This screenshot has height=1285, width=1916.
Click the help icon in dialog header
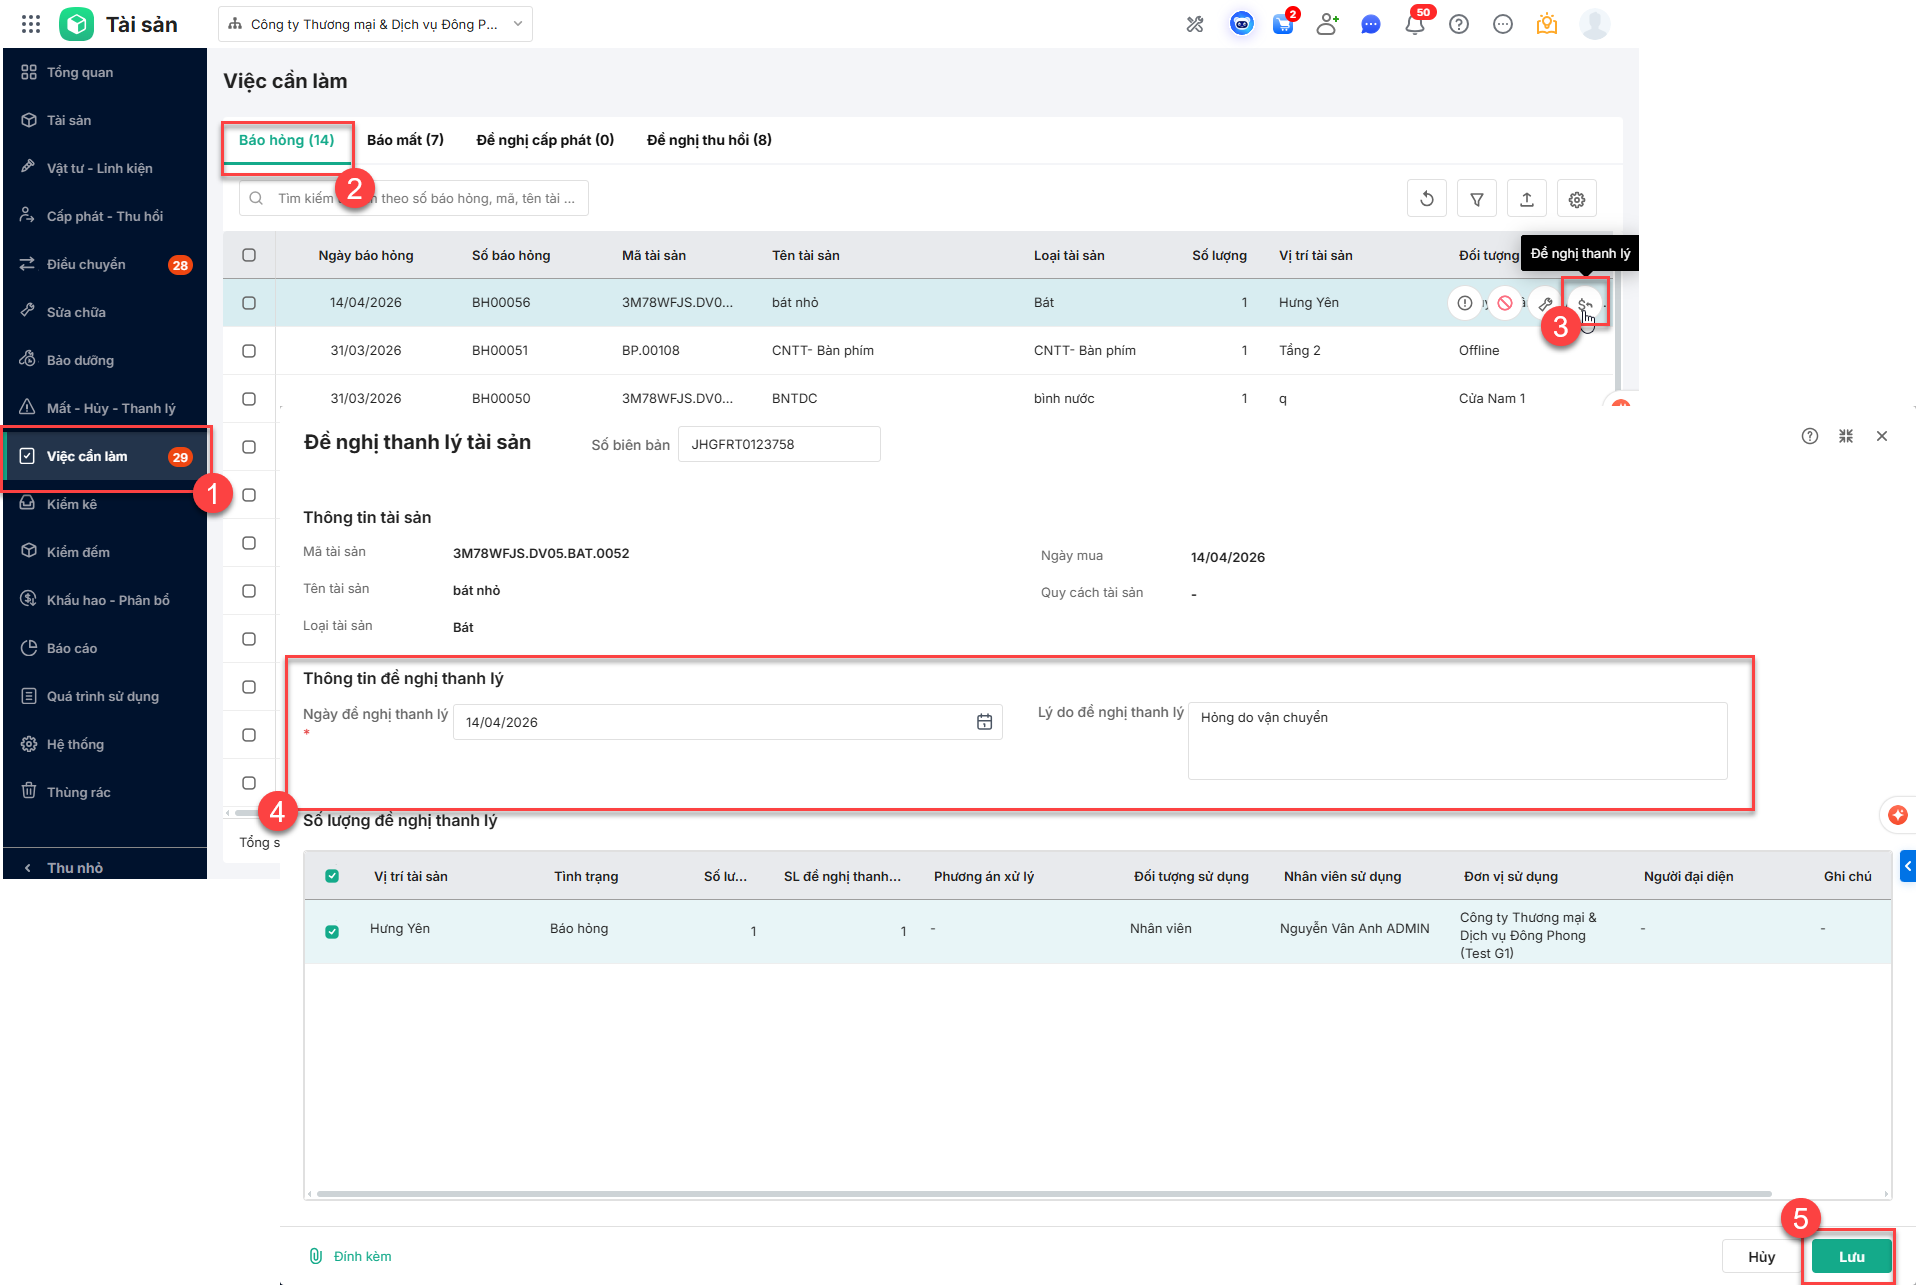click(x=1809, y=436)
